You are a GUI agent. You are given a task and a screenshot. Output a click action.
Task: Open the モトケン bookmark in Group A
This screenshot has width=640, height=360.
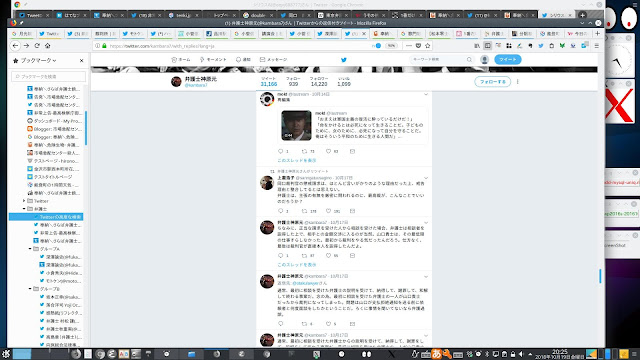[60, 281]
